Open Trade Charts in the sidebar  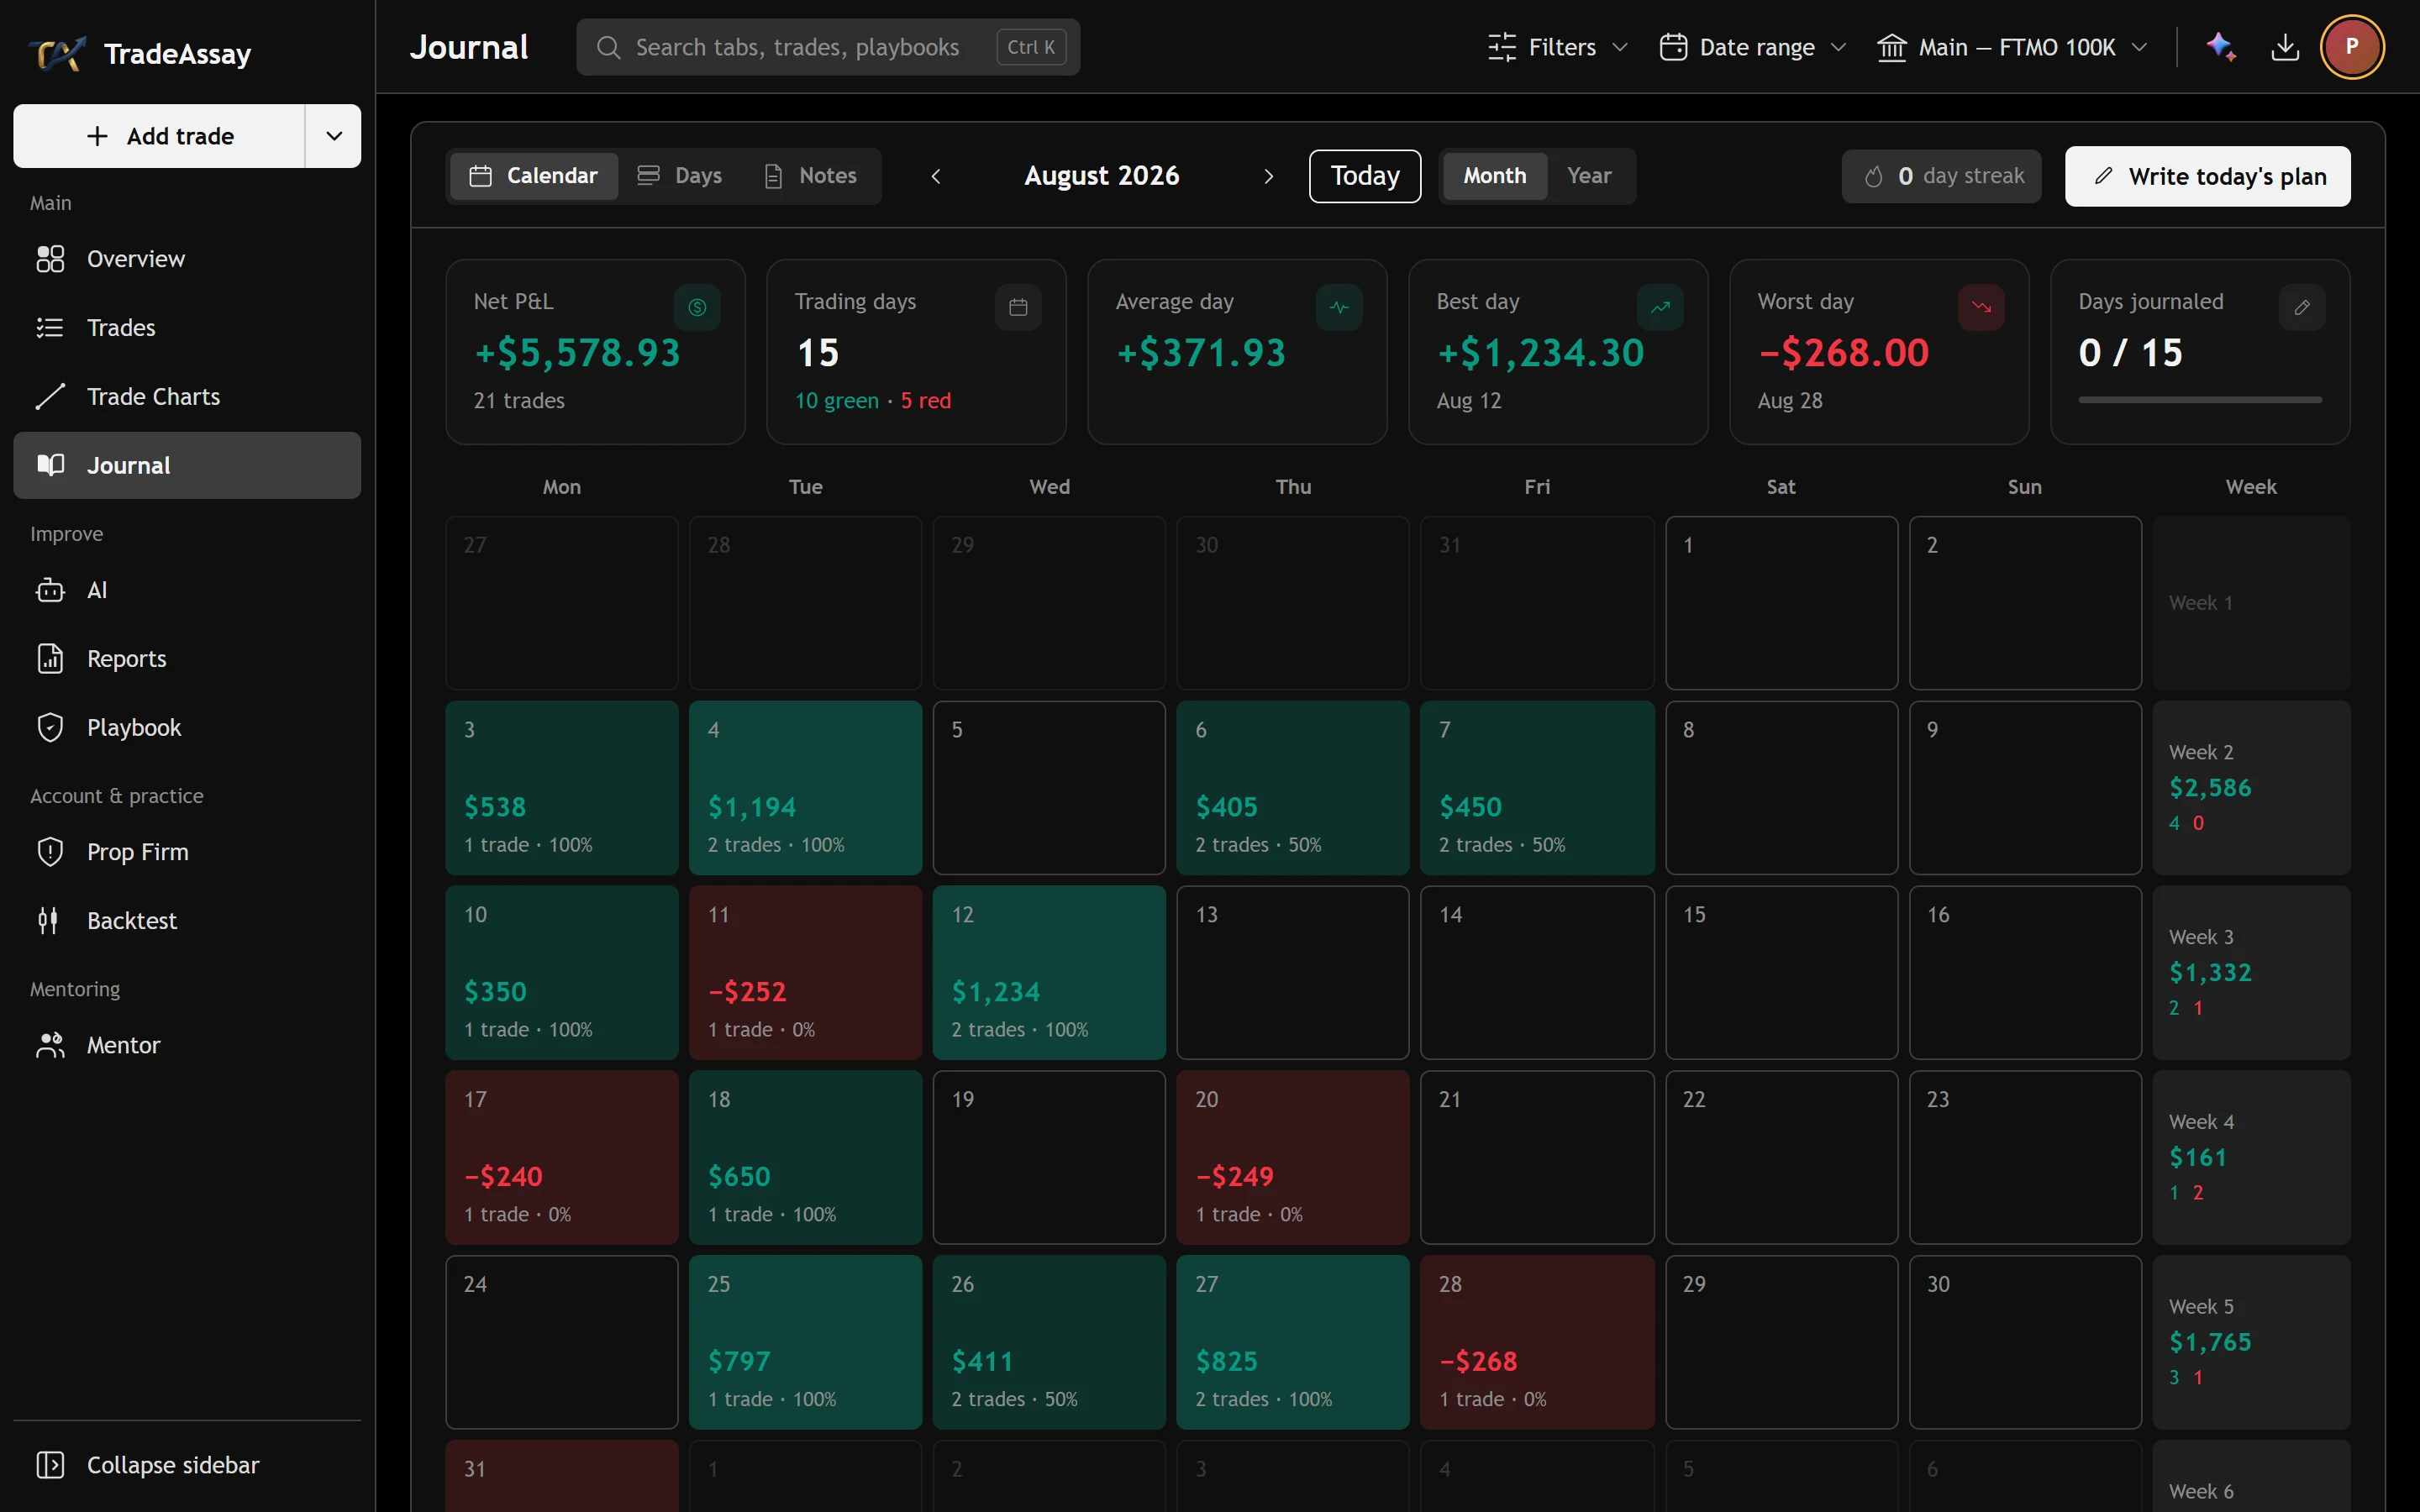[x=187, y=397]
